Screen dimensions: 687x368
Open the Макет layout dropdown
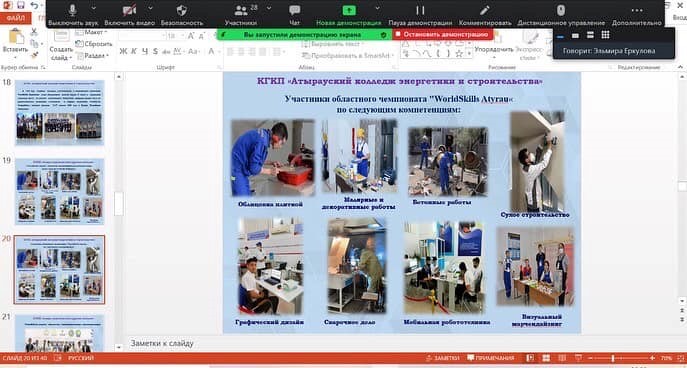click(x=91, y=32)
